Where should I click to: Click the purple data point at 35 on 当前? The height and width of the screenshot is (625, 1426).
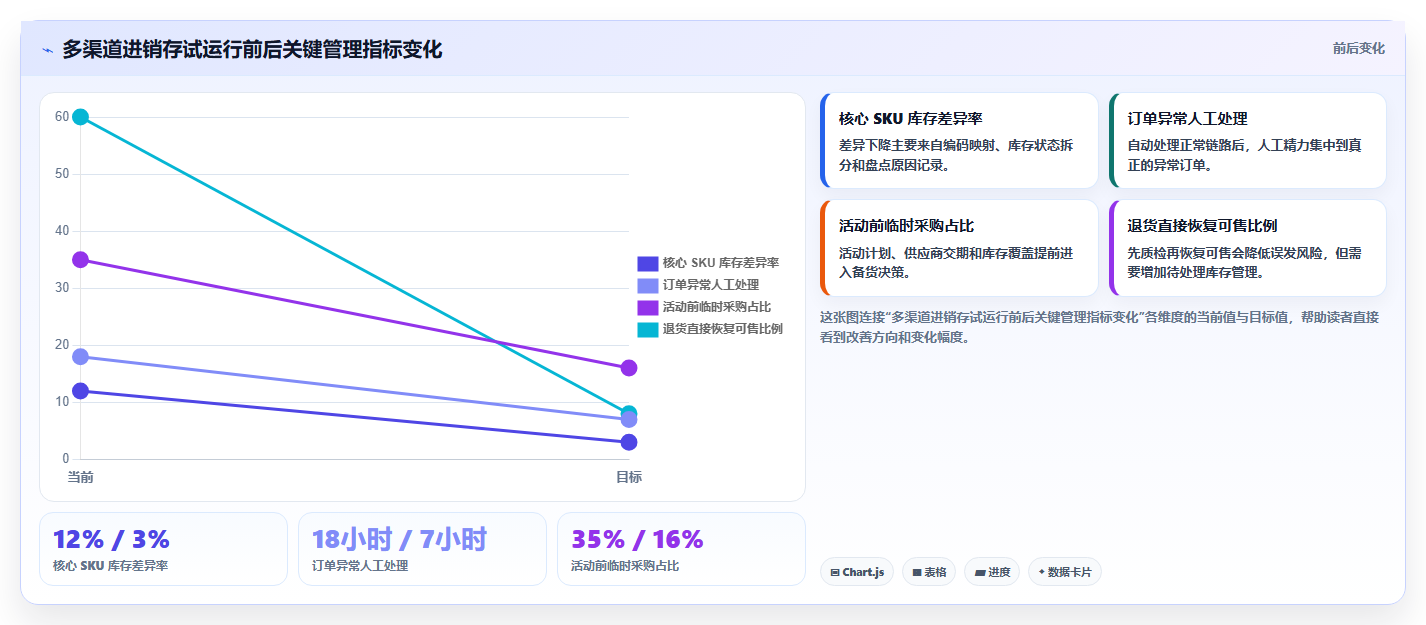pos(81,260)
